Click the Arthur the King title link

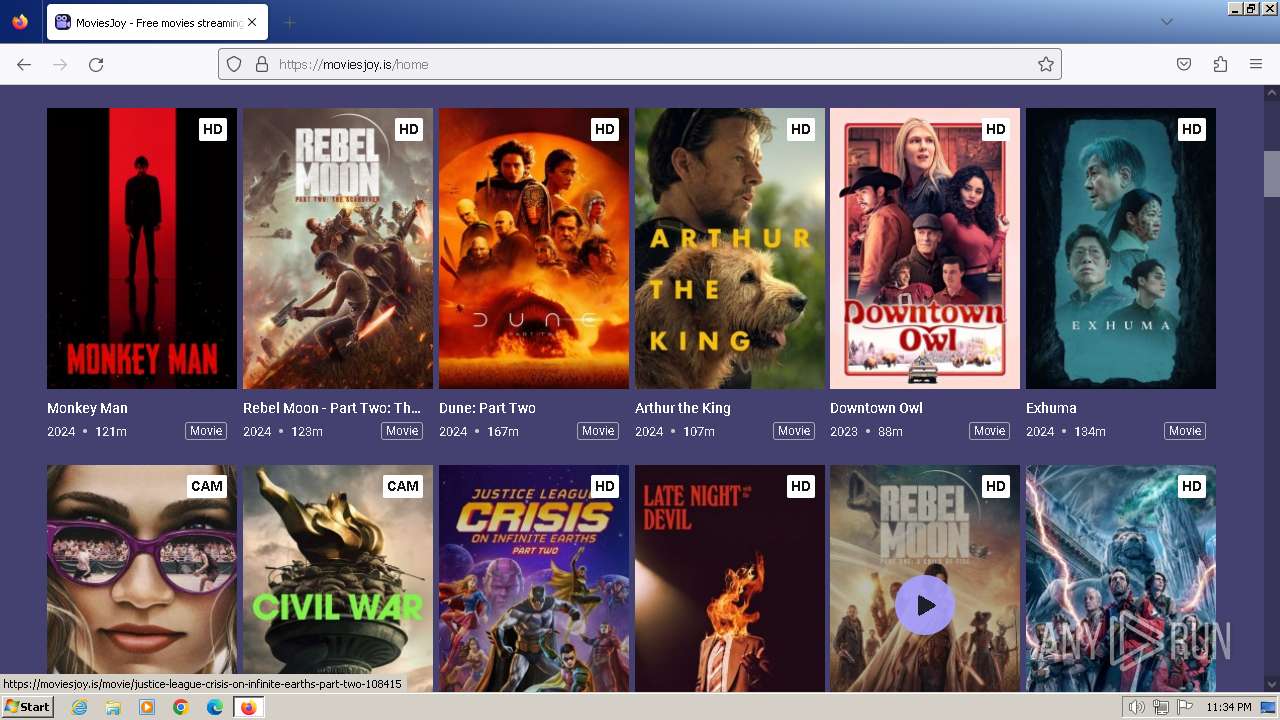coord(683,408)
